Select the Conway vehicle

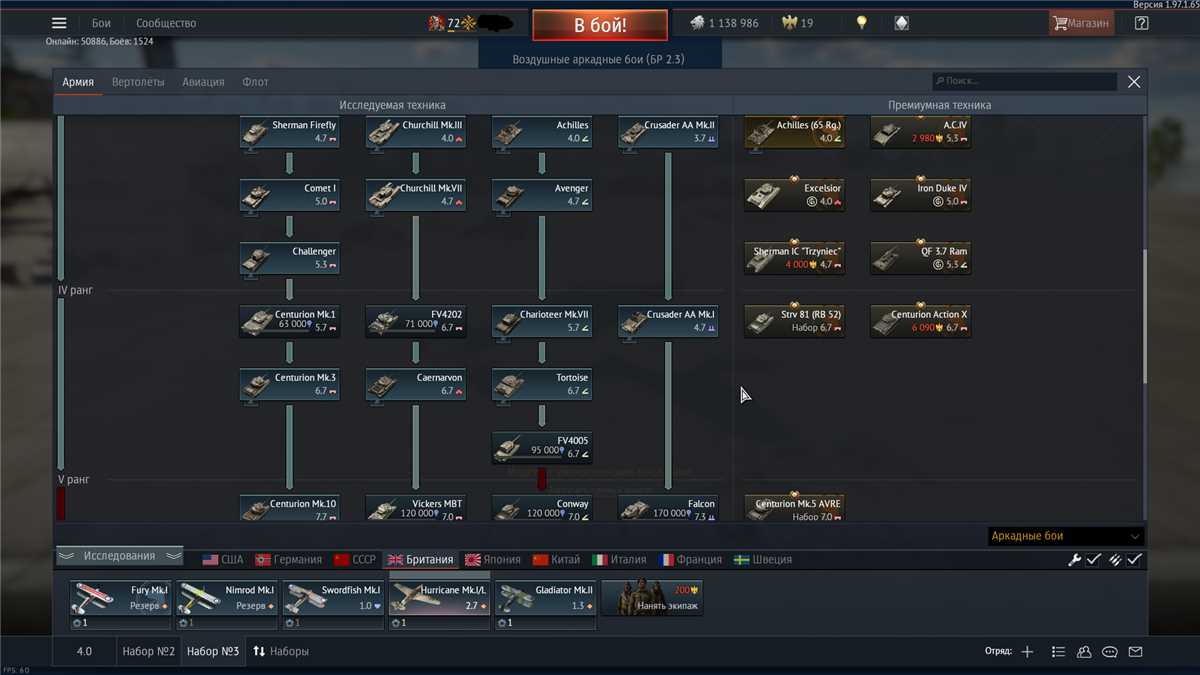[542, 508]
